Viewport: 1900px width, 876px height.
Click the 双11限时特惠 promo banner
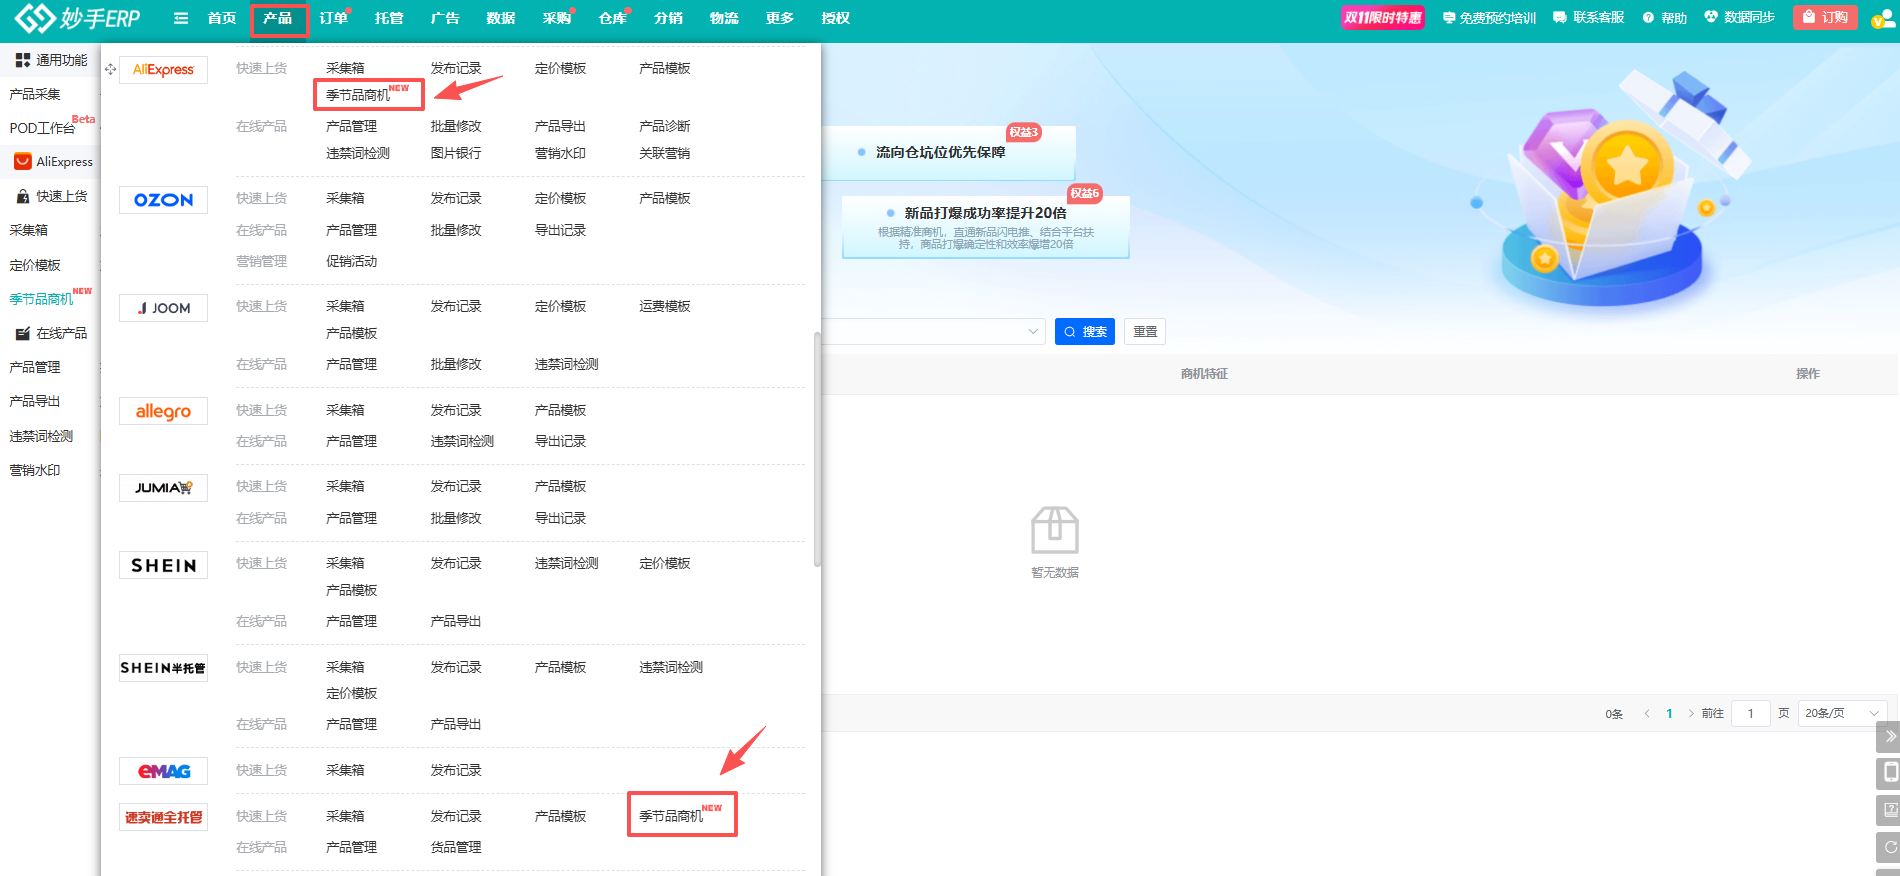click(x=1383, y=17)
